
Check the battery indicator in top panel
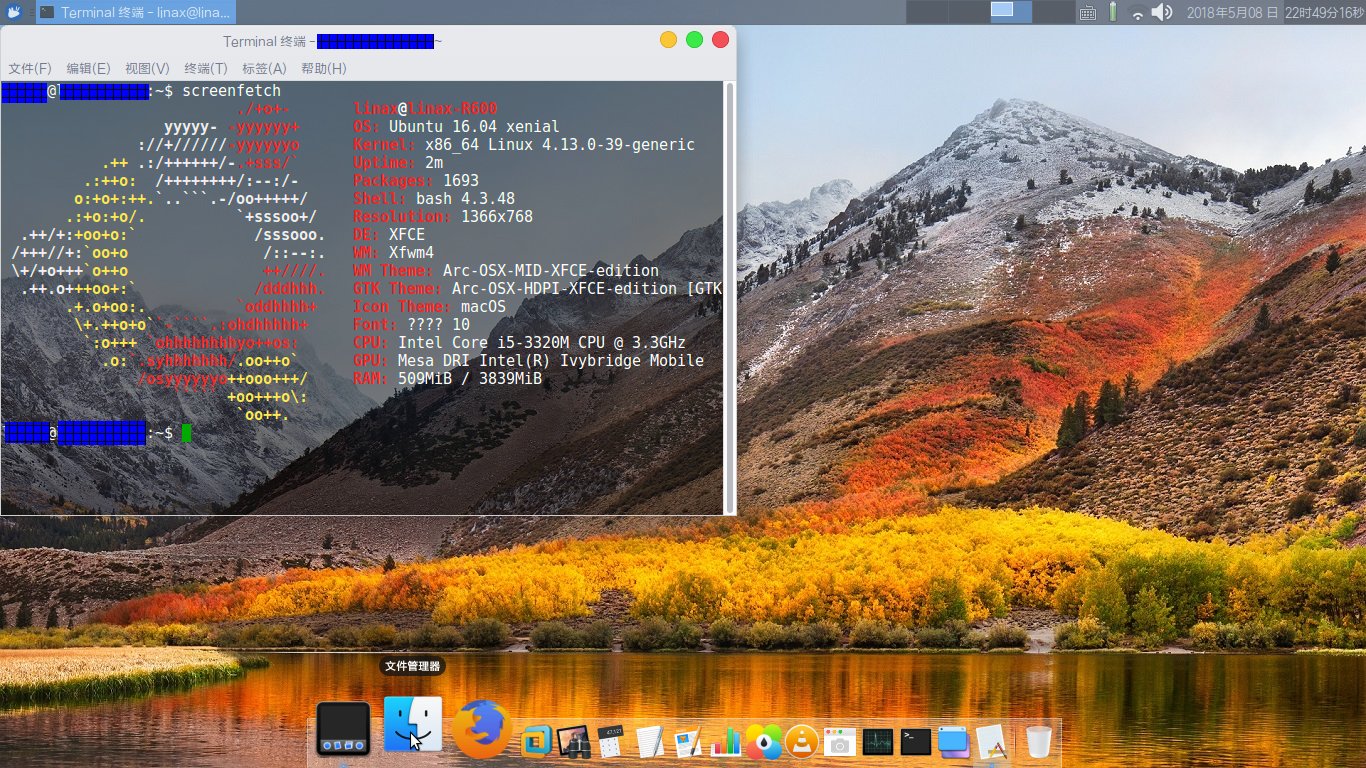point(1113,12)
